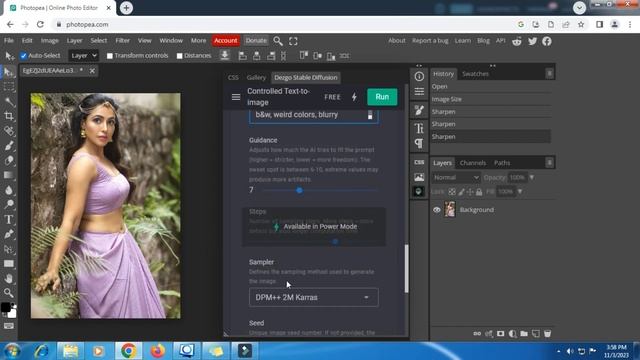Enable Transform controls checkbox
This screenshot has height=360, width=640.
110,56
